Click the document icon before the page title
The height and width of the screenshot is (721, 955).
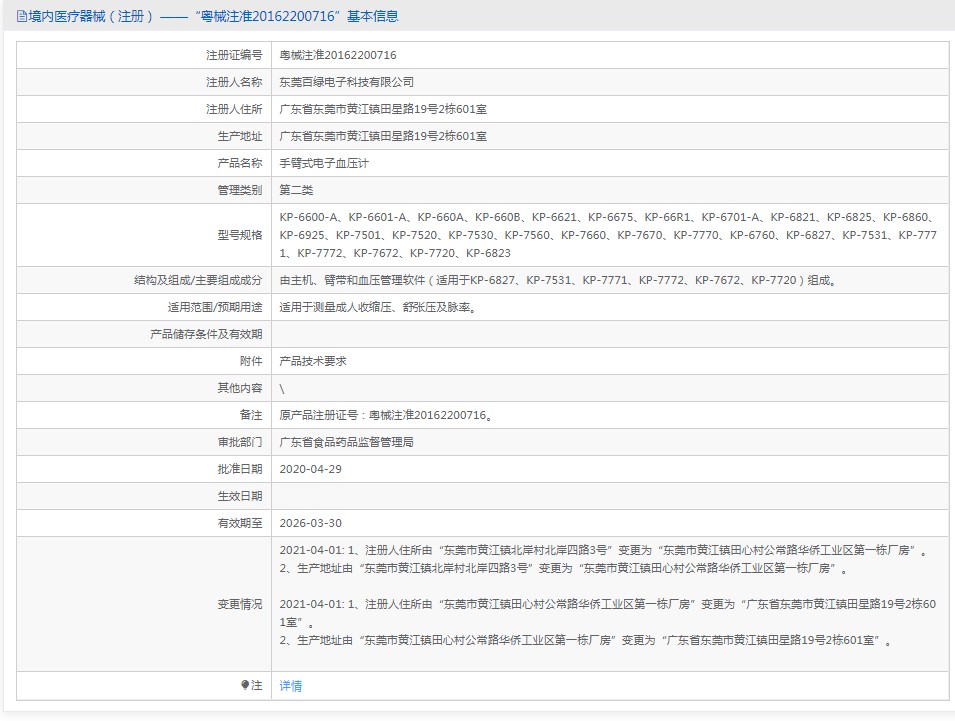tap(22, 16)
